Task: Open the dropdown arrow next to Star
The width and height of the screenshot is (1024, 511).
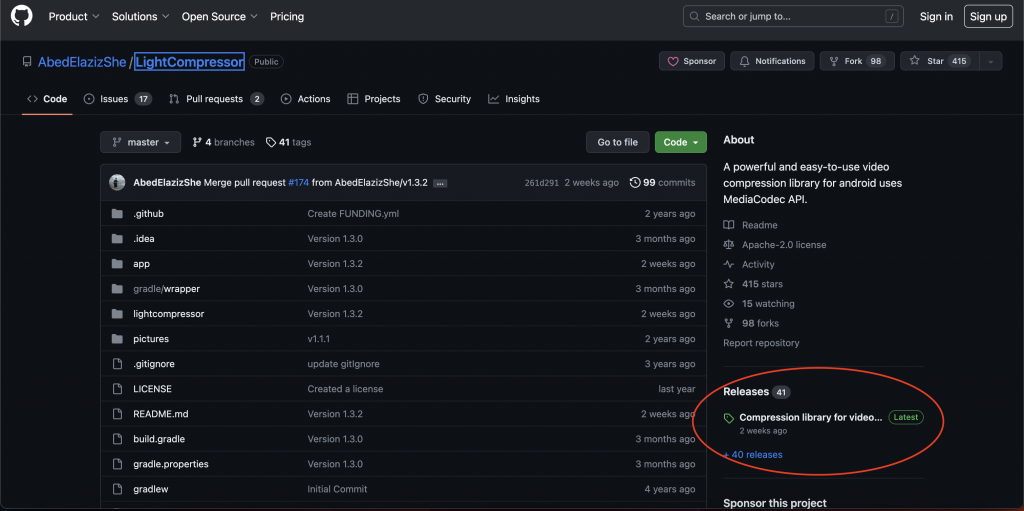Action: (991, 61)
